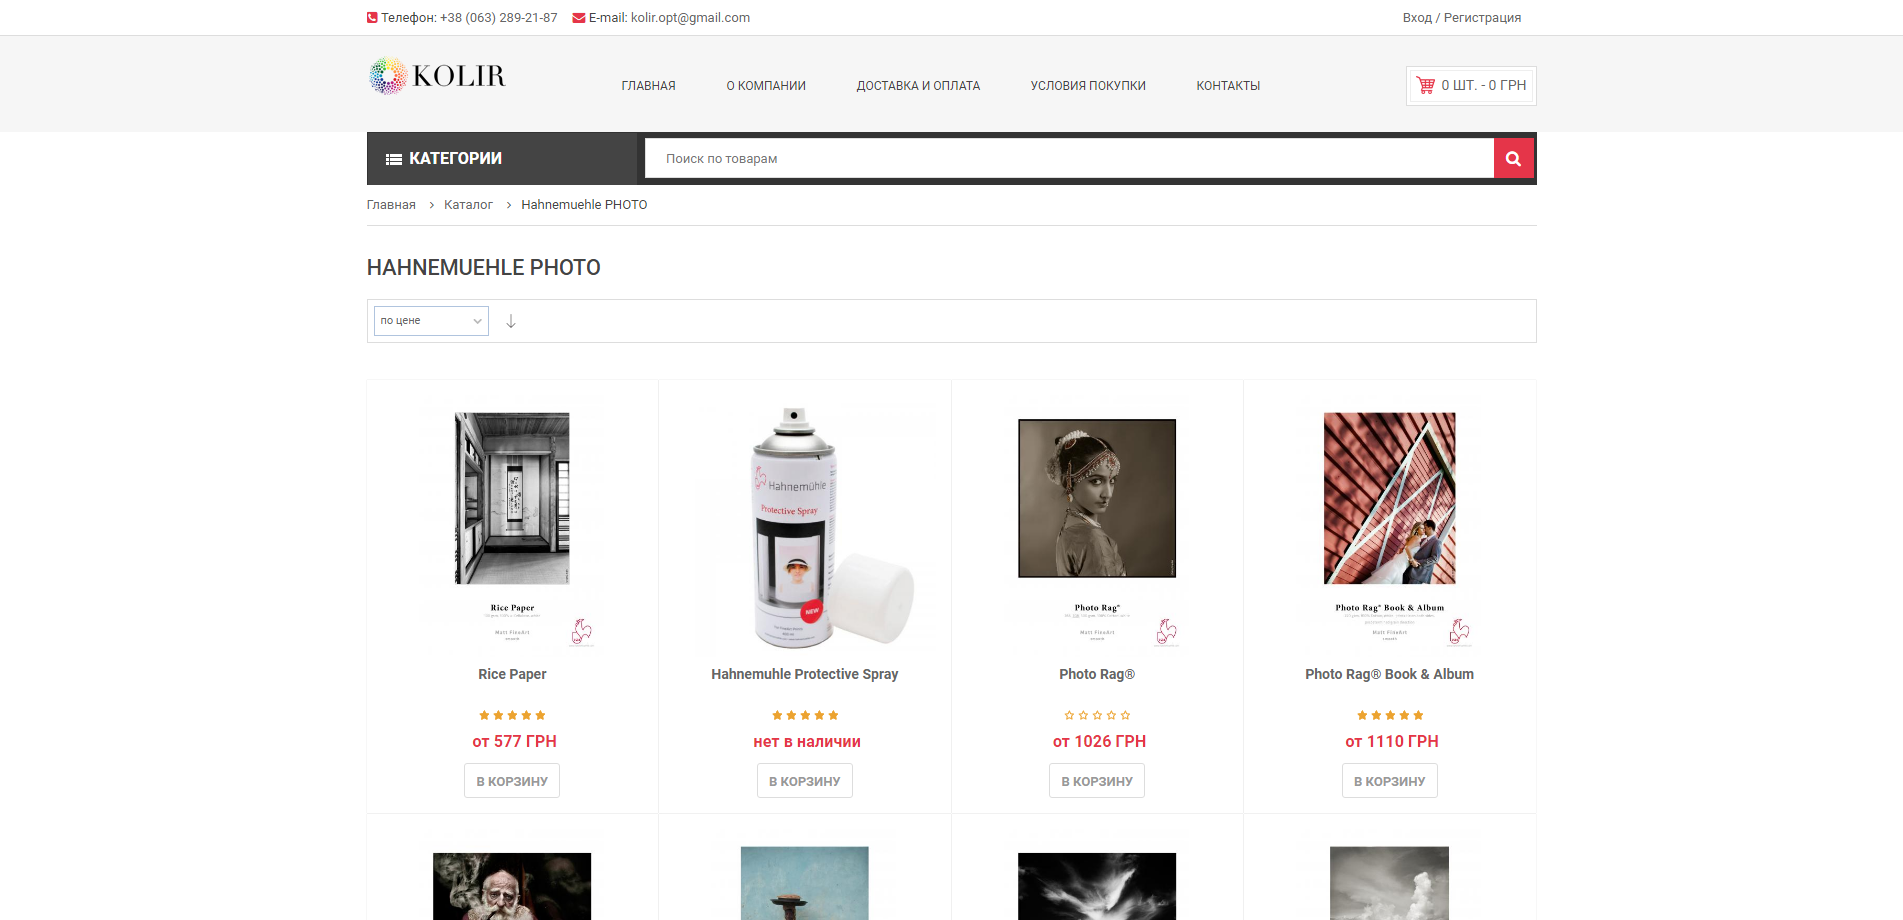Viewport: 1903px width, 920px height.
Task: Open the ГЛАВНАЯ menu item
Action: tap(648, 86)
